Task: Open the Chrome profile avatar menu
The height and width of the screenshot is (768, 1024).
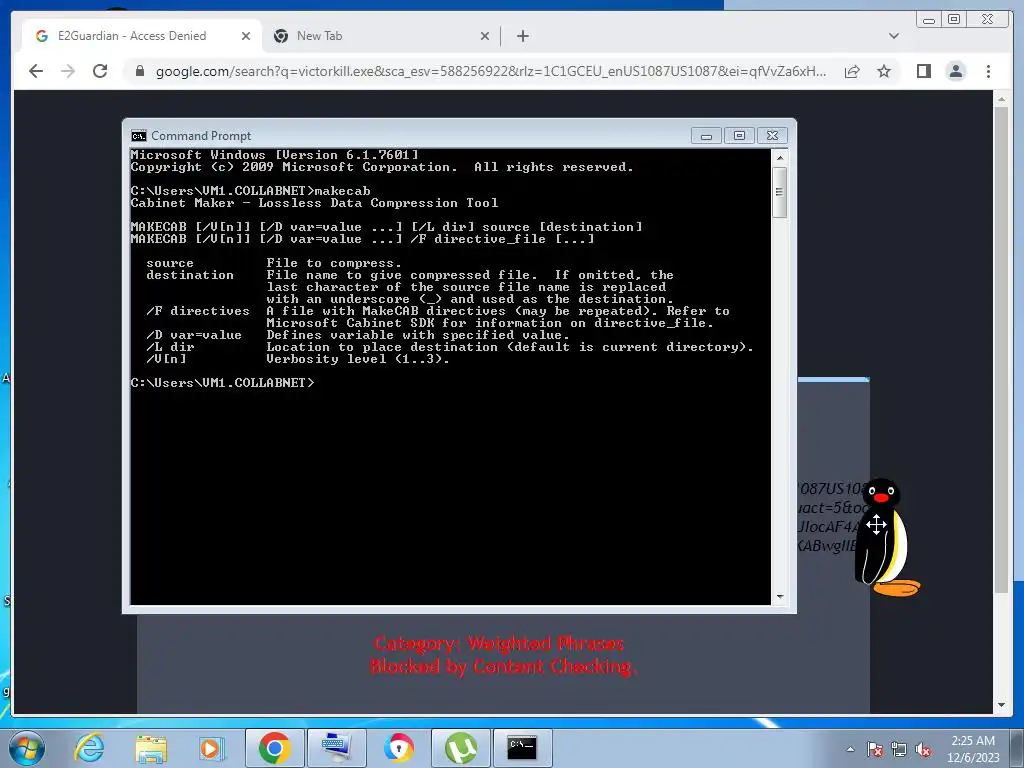Action: 956,71
